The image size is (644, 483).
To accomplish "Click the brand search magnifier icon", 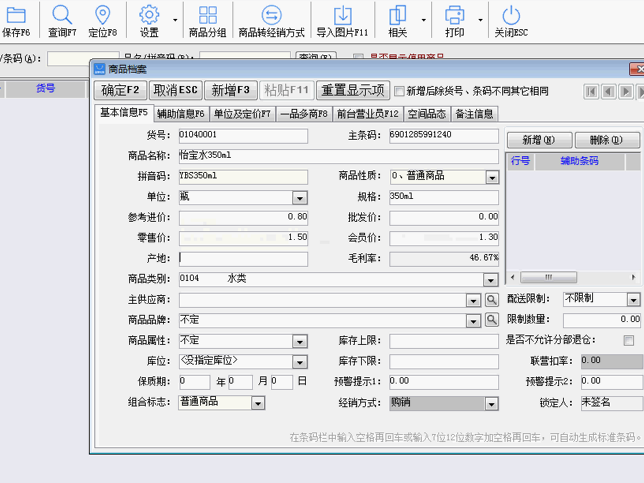I will [x=492, y=320].
